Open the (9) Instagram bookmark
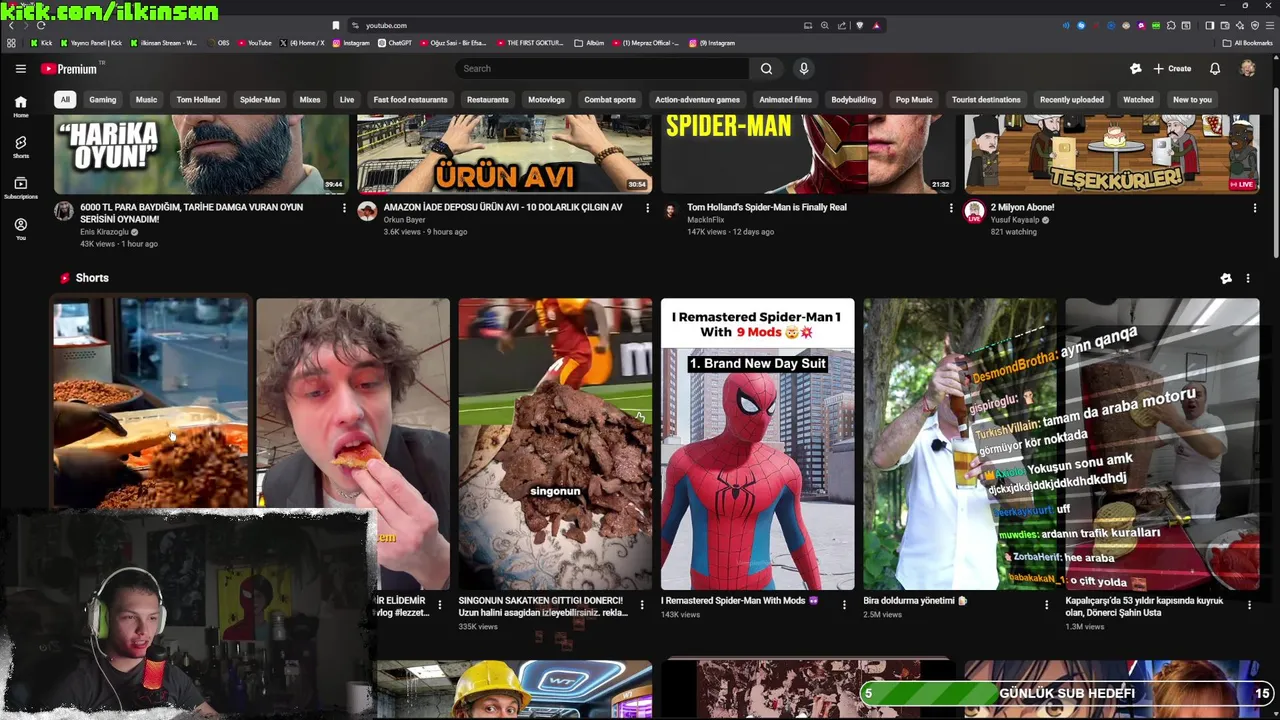 [711, 43]
